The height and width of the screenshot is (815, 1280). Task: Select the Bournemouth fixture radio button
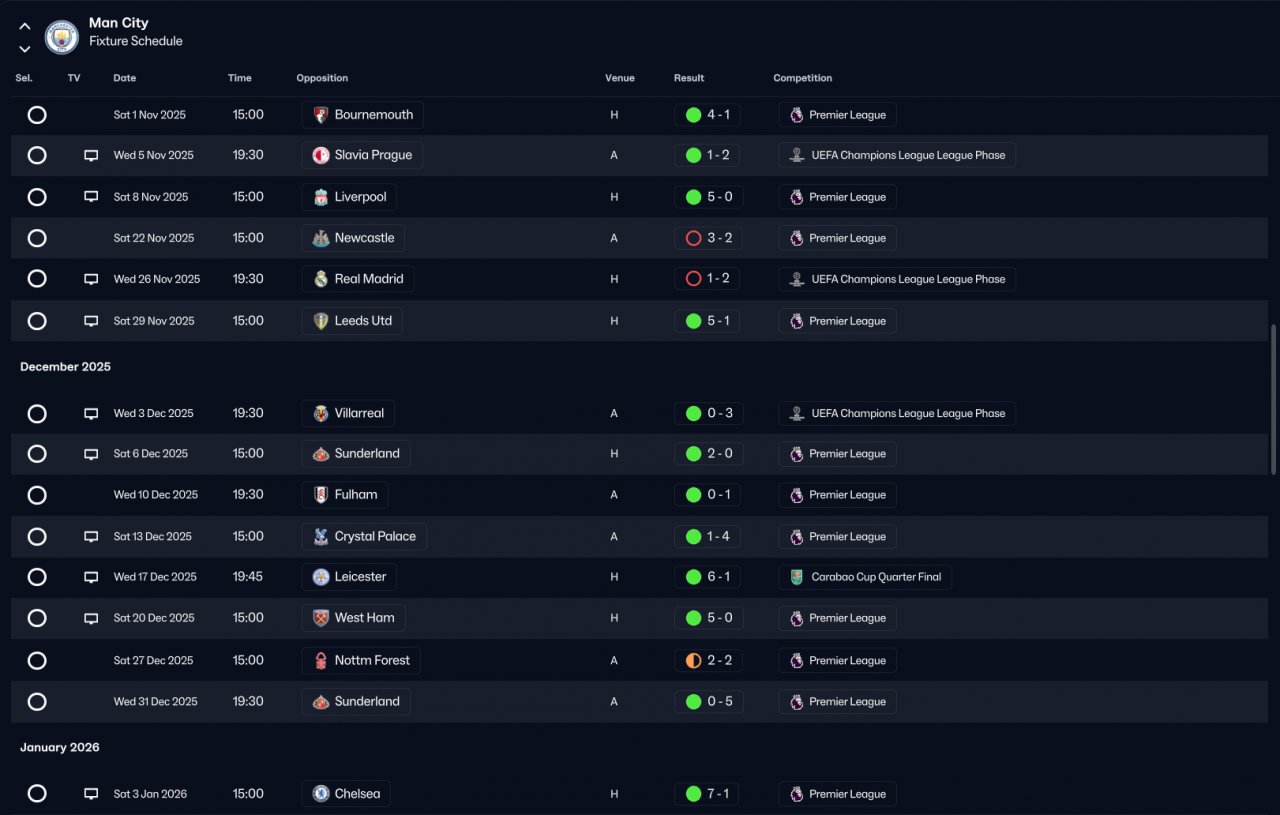tap(37, 115)
